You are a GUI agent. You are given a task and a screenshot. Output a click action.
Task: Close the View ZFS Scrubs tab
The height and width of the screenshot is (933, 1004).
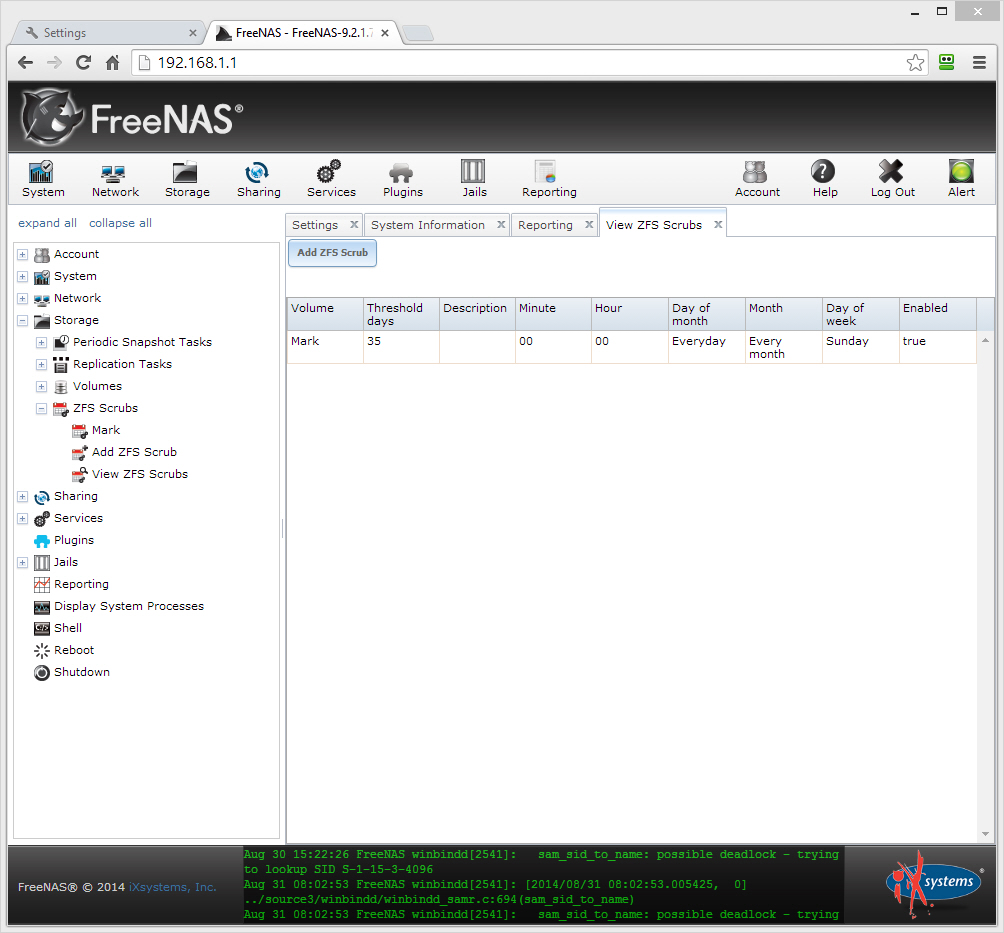[x=718, y=224]
